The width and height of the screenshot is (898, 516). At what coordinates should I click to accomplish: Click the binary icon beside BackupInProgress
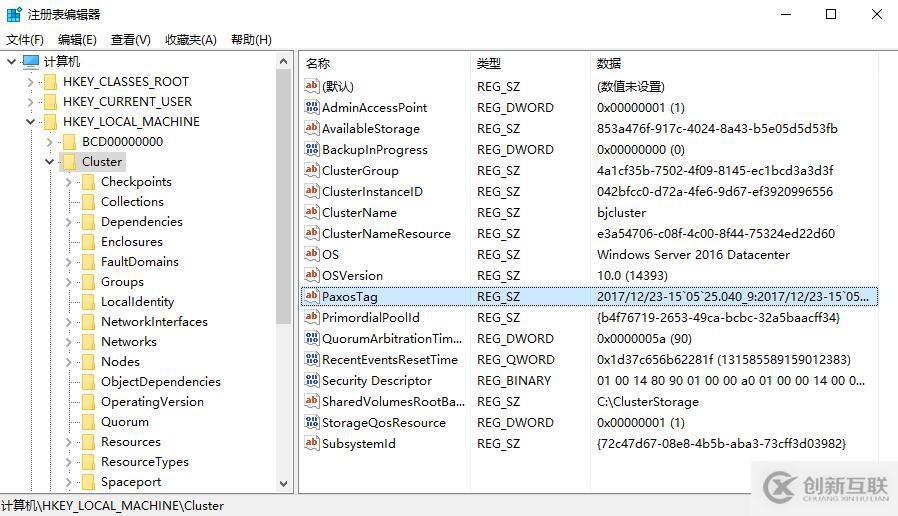pos(312,149)
